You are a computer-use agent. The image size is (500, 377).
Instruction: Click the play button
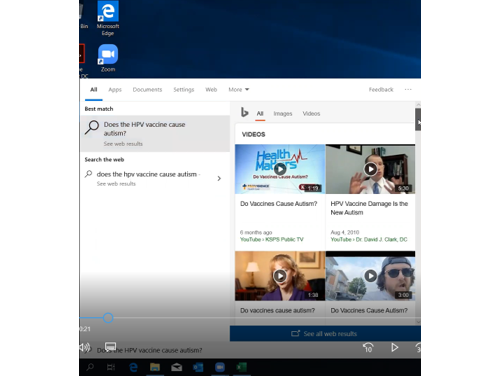click(x=394, y=348)
